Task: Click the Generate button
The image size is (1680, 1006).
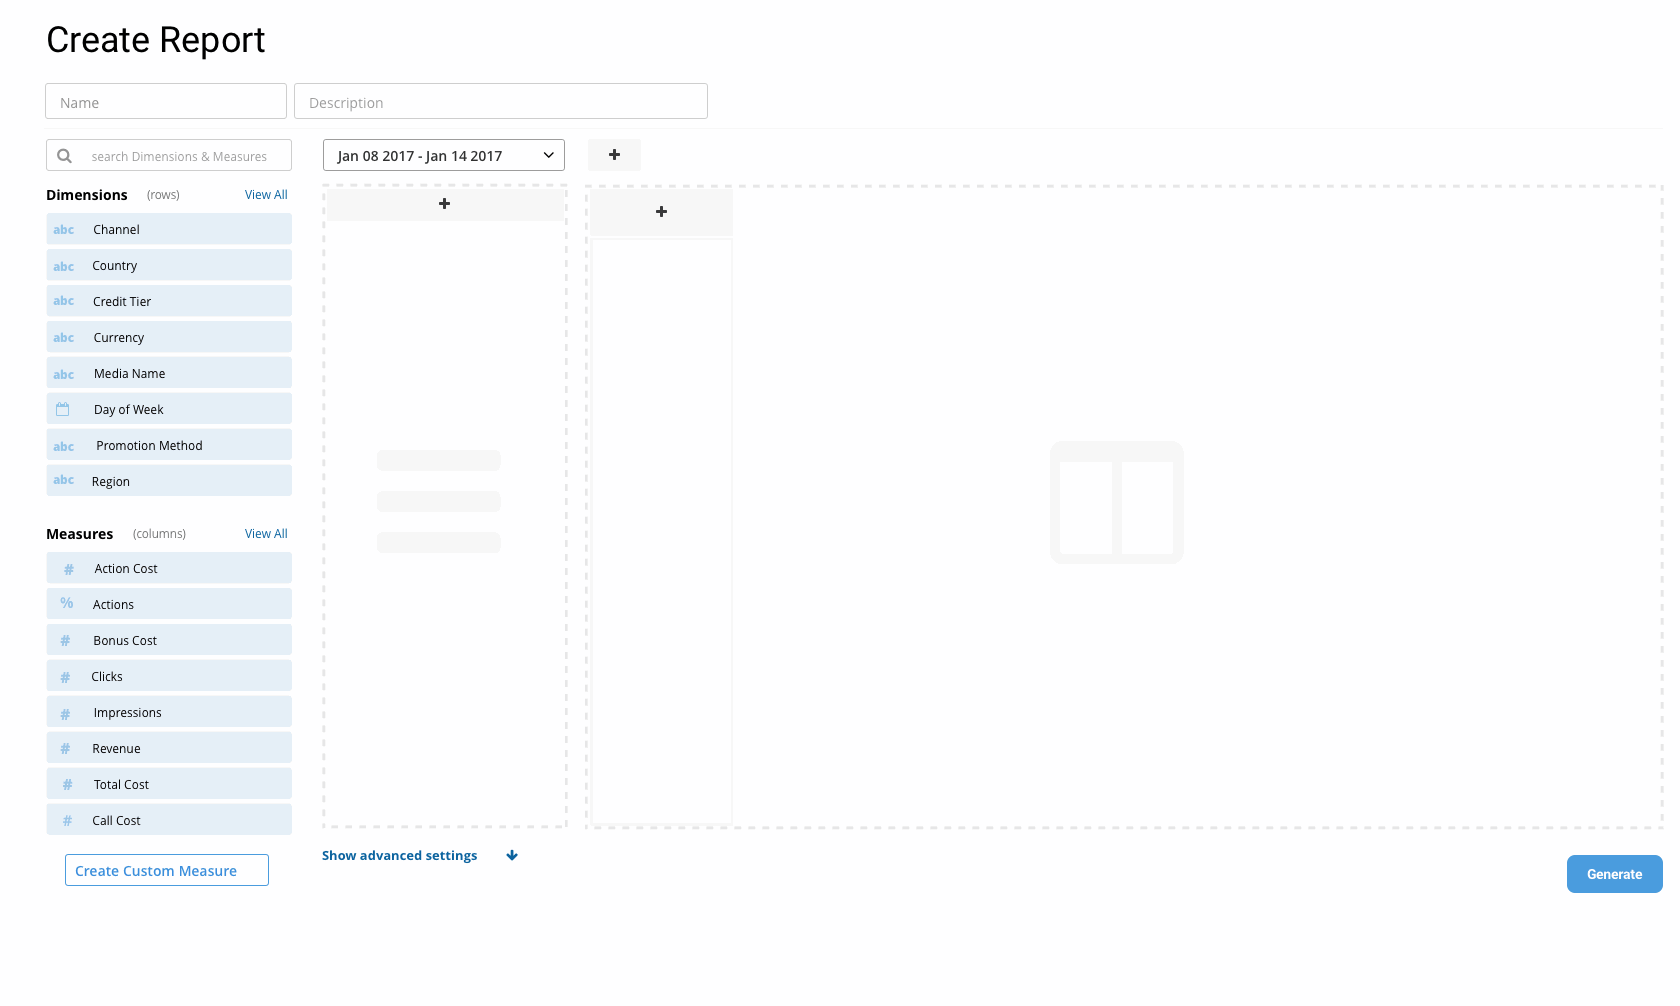Action: (x=1614, y=874)
